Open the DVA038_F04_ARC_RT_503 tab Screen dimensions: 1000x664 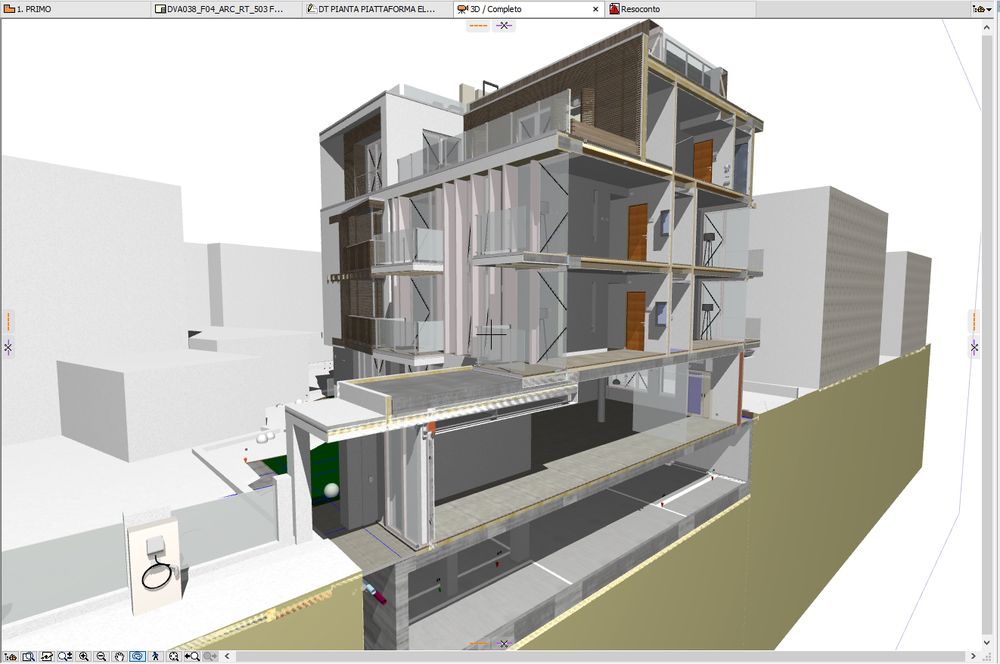click(225, 9)
